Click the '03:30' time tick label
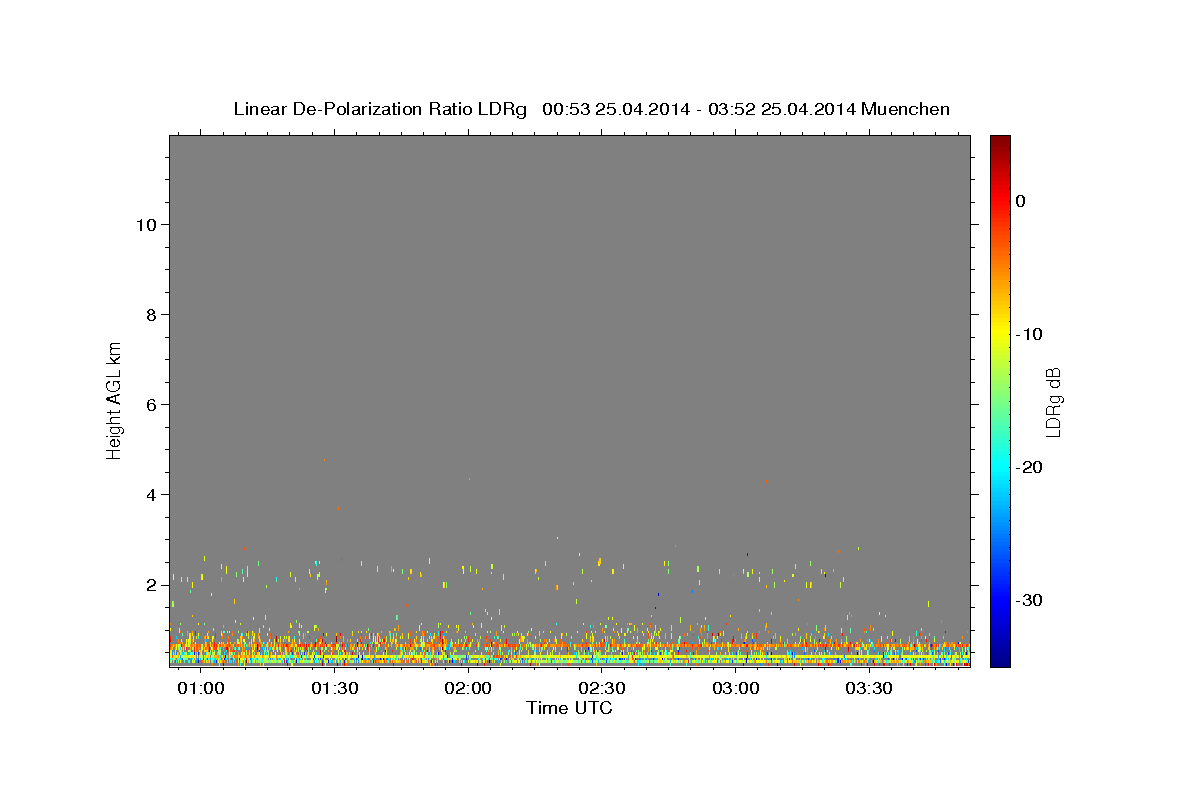This screenshot has width=1200, height=800. (869, 689)
